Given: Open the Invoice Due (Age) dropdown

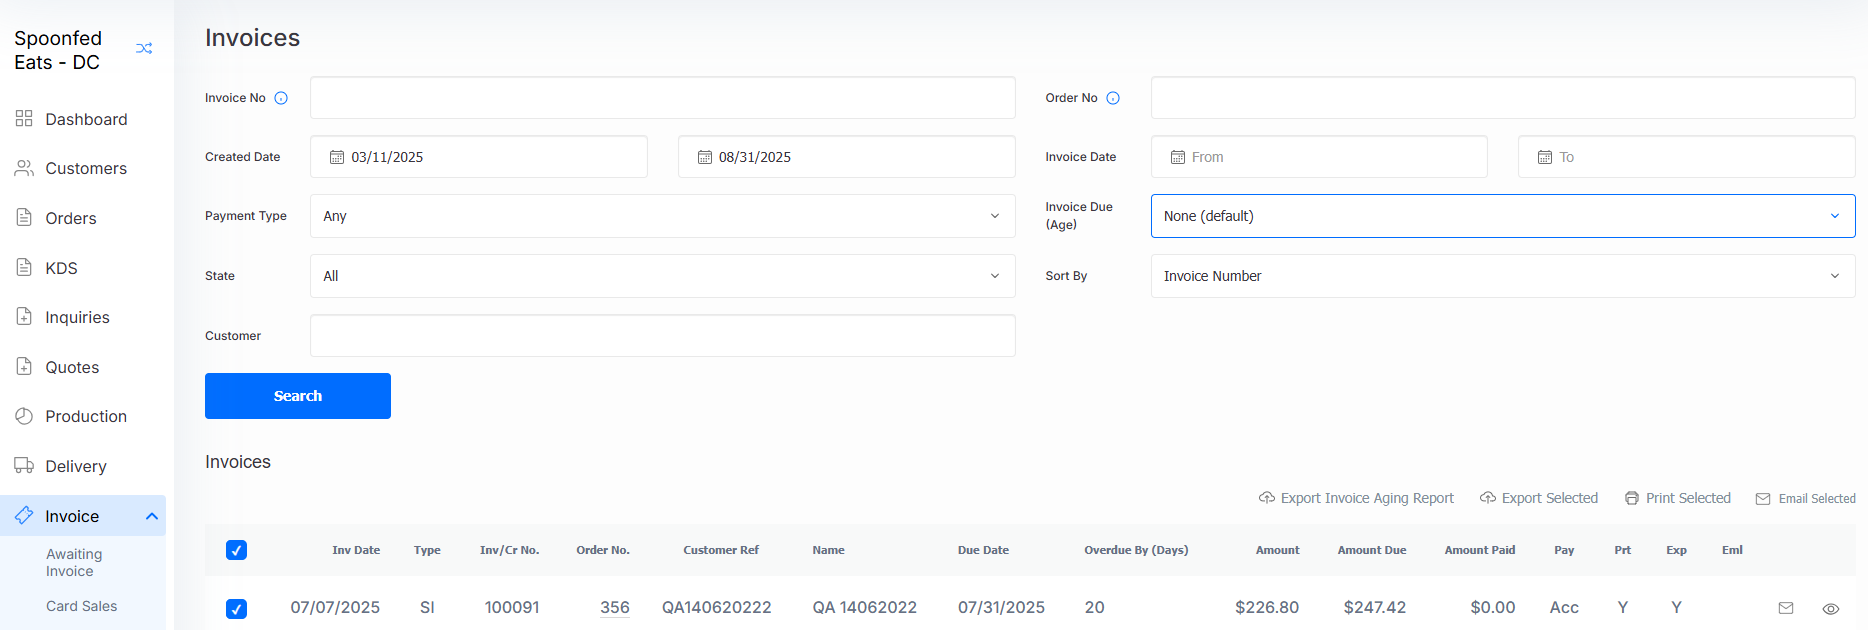Looking at the screenshot, I should tap(1503, 216).
